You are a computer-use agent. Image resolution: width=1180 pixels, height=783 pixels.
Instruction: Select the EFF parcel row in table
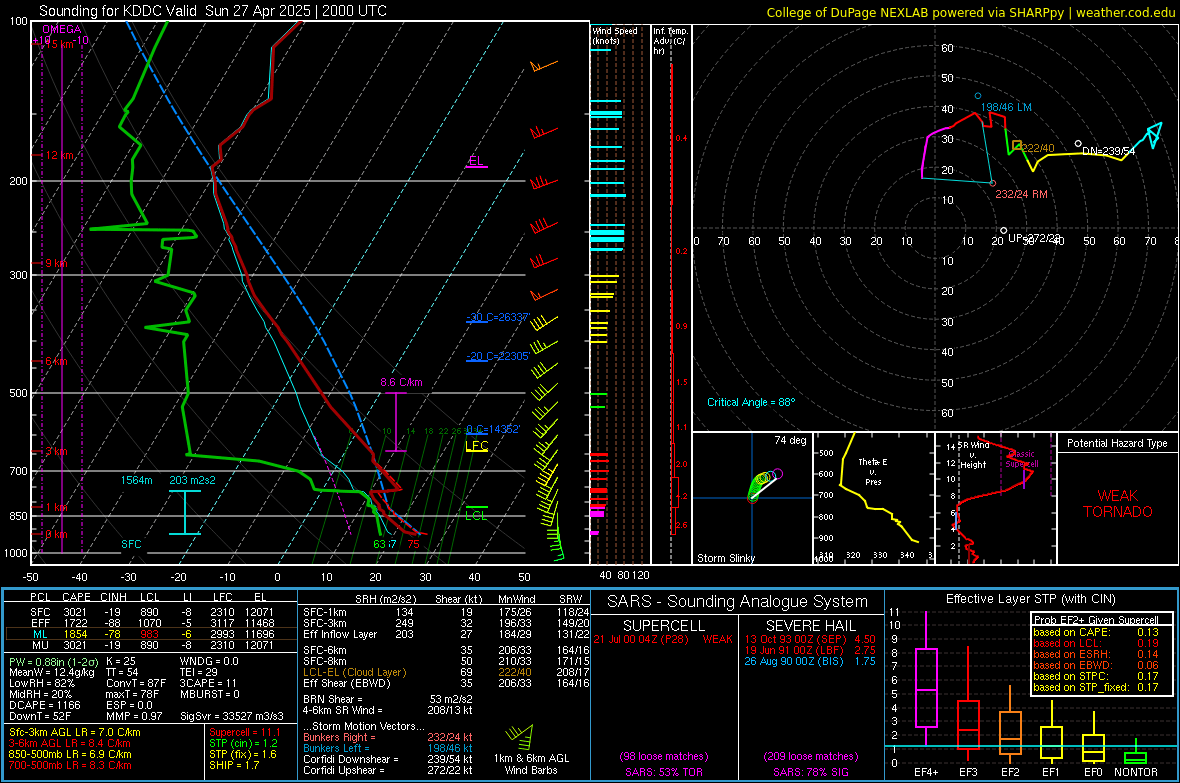151,623
